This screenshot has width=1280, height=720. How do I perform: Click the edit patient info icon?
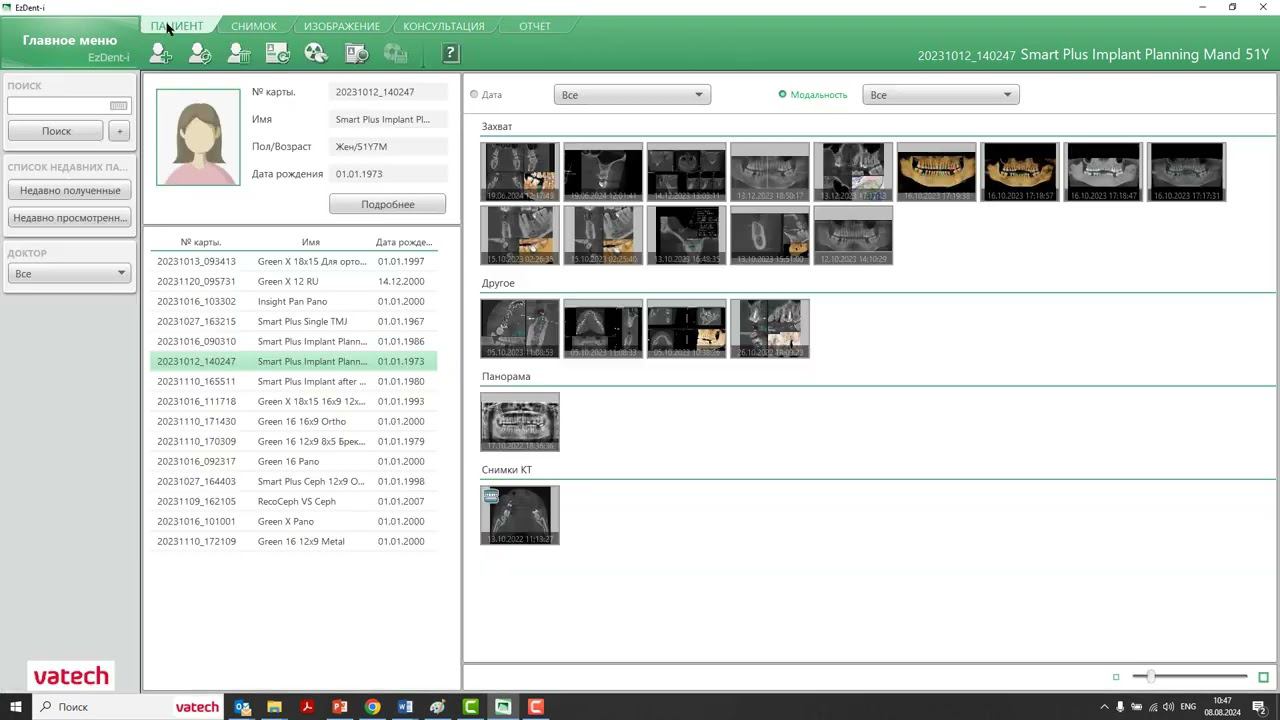[199, 54]
